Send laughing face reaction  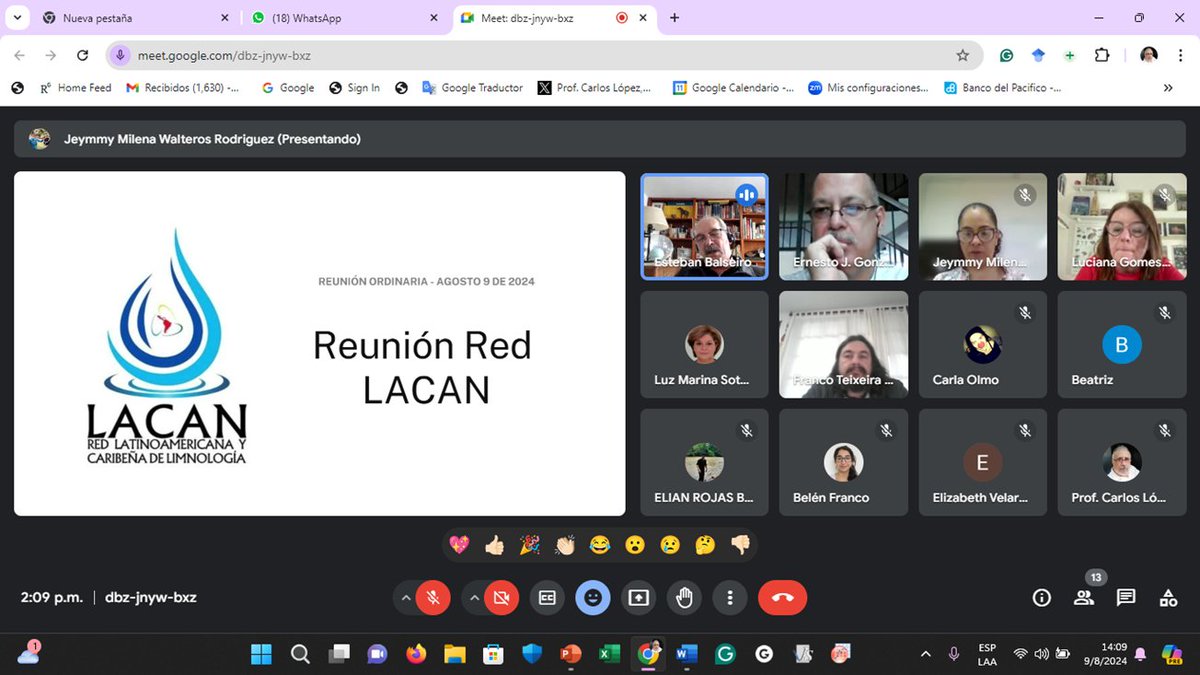coord(600,545)
